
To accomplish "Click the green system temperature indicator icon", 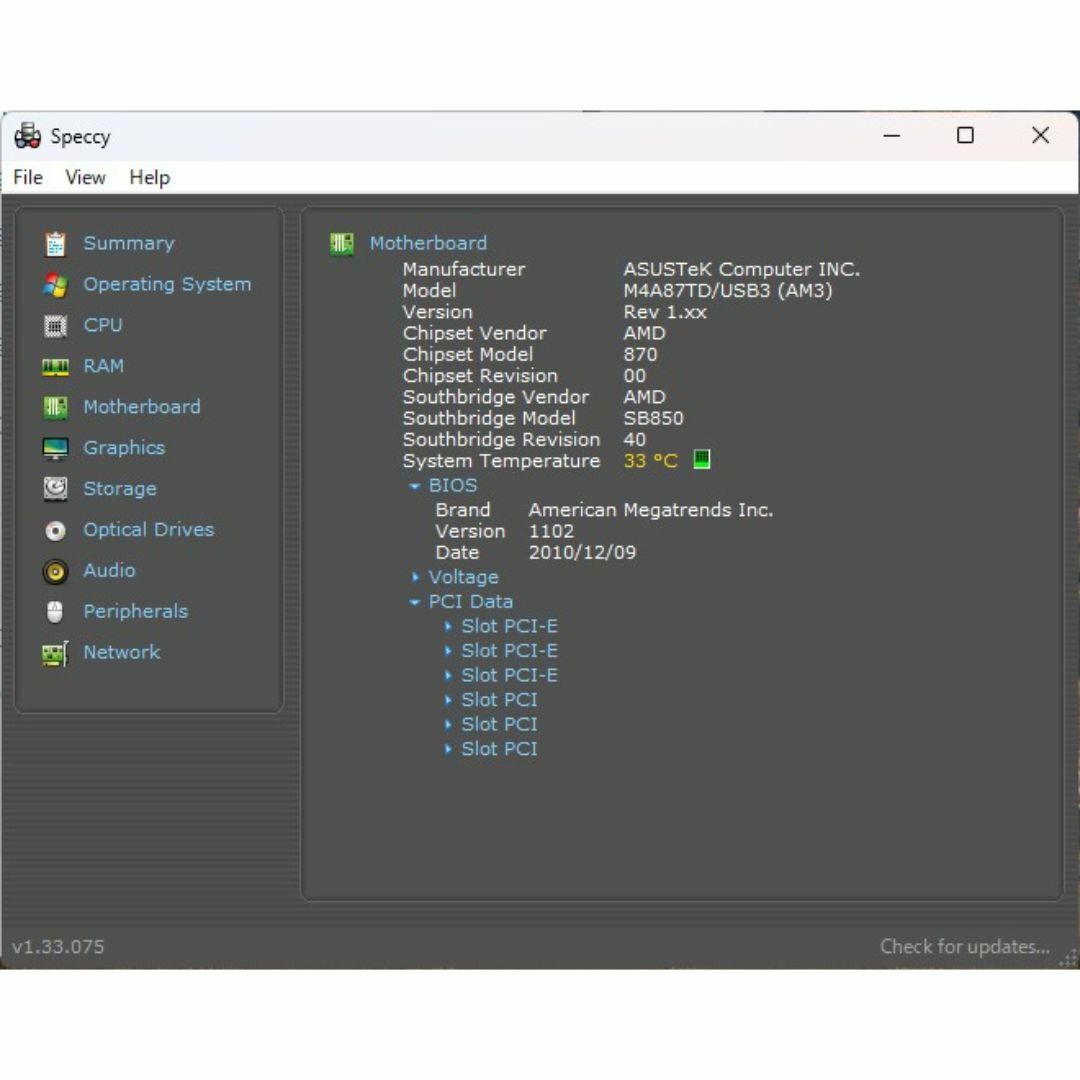I will coord(701,459).
